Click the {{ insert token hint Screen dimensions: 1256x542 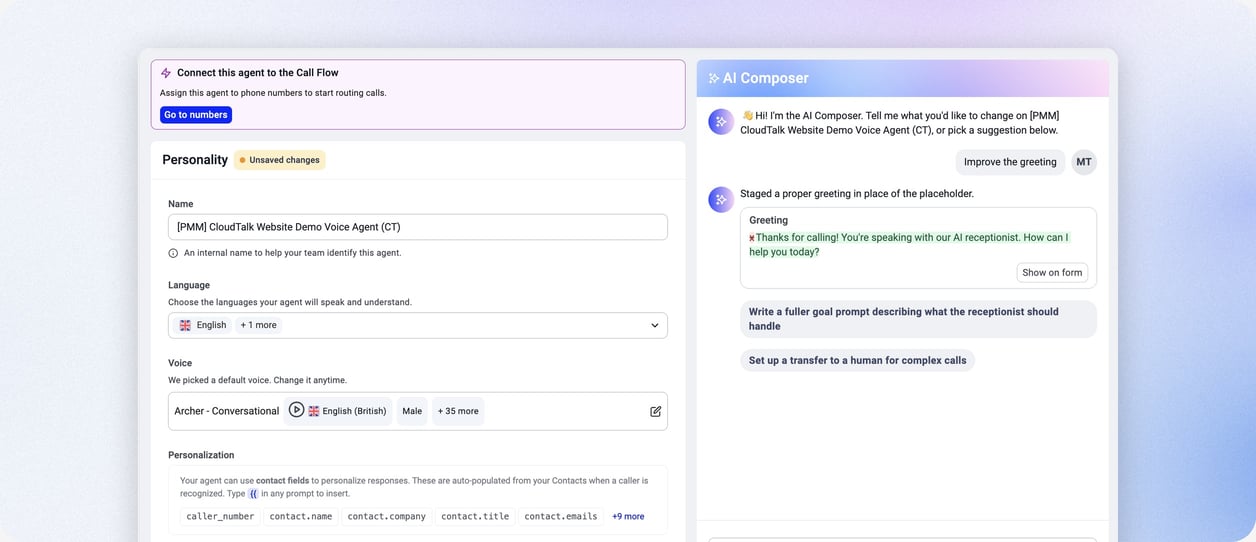pos(252,494)
